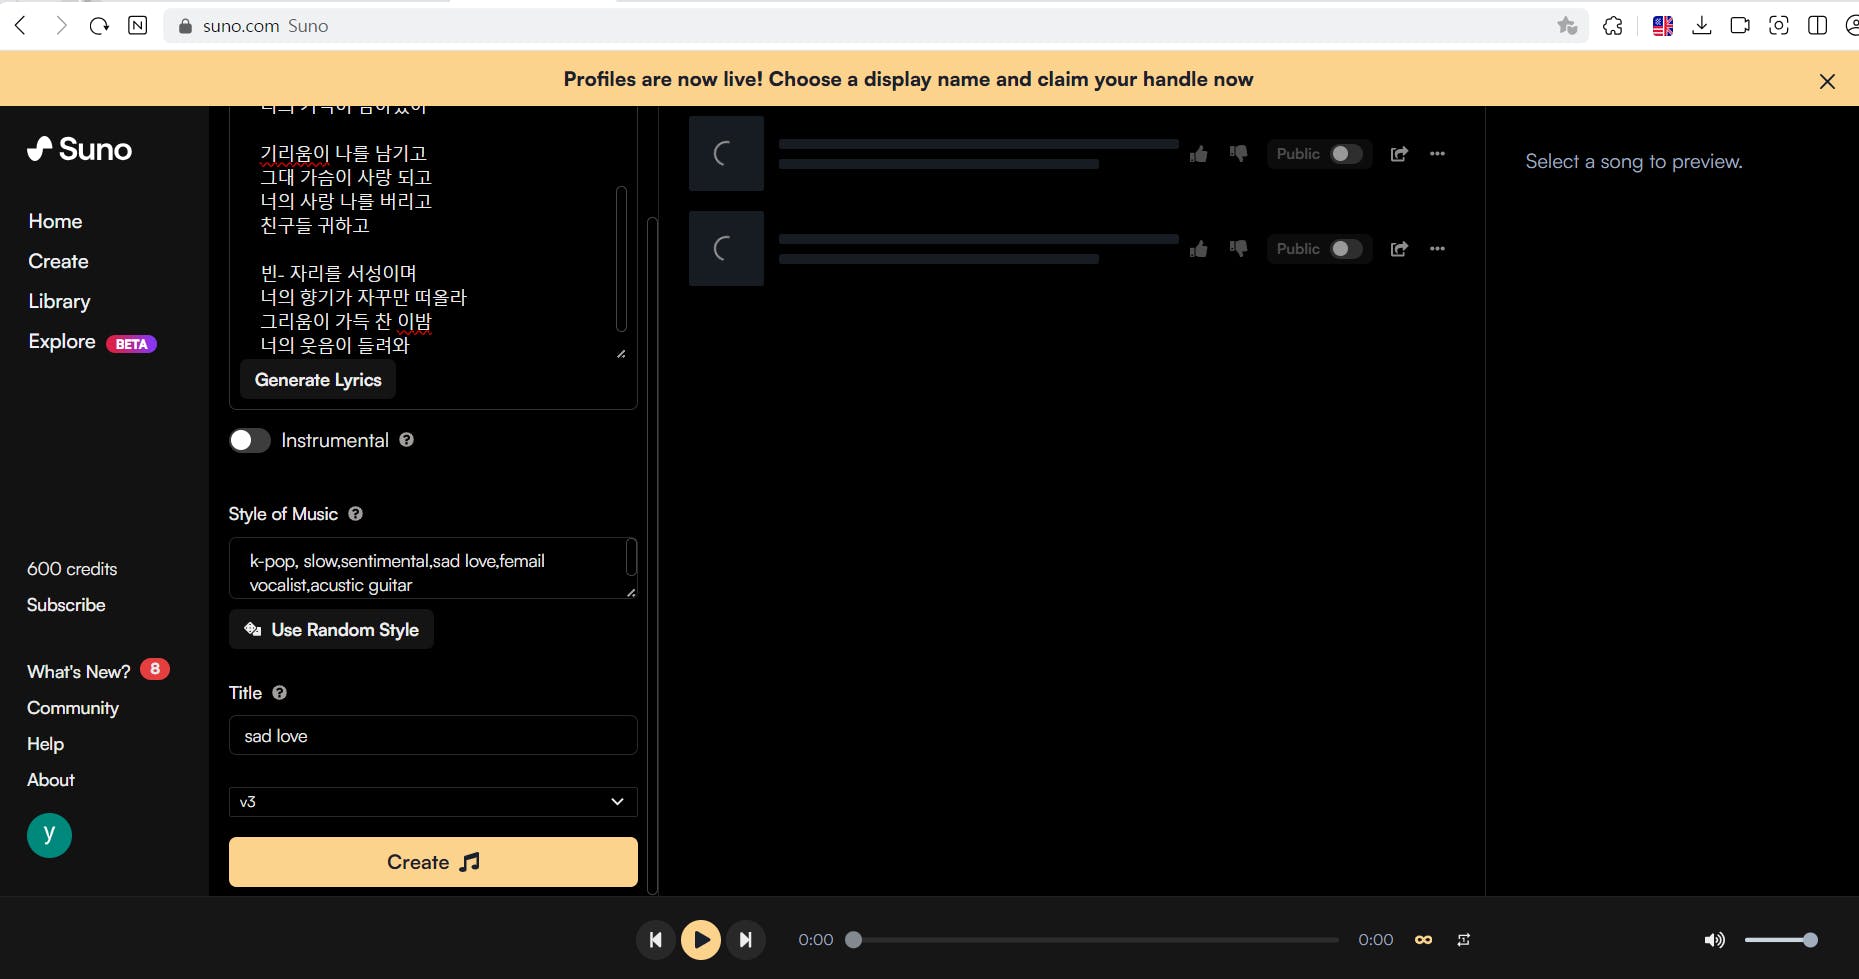This screenshot has width=1859, height=979.
Task: Click the Suno logo
Action: point(79,149)
